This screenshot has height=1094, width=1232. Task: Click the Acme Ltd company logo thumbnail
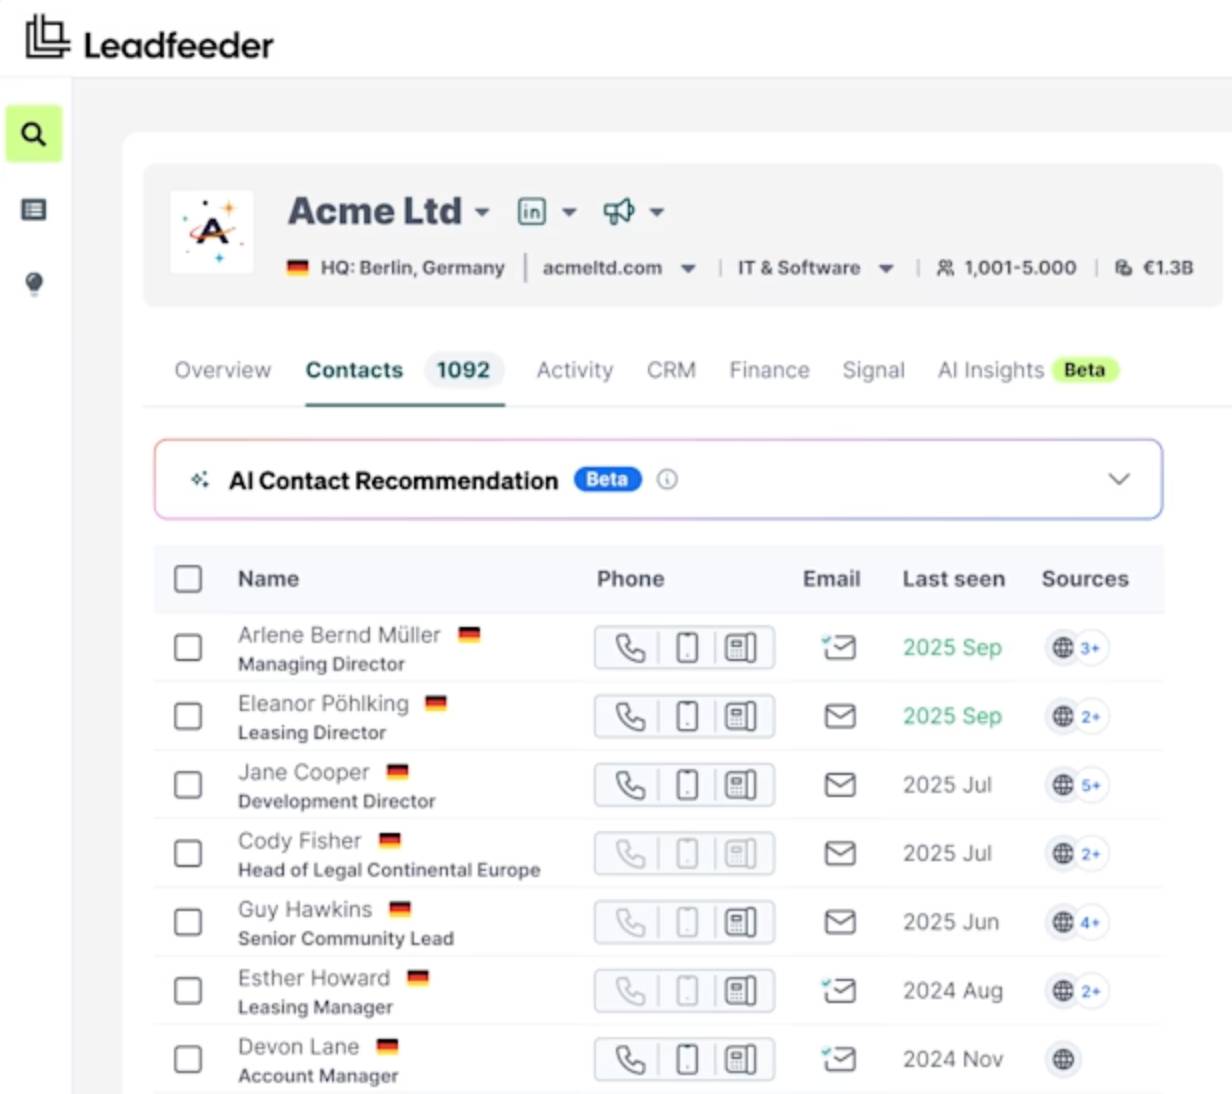(212, 232)
